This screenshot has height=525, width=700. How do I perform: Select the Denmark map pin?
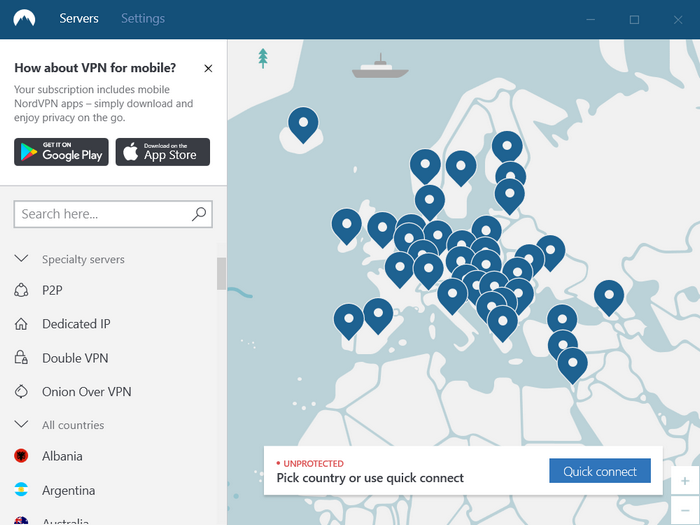(429, 203)
